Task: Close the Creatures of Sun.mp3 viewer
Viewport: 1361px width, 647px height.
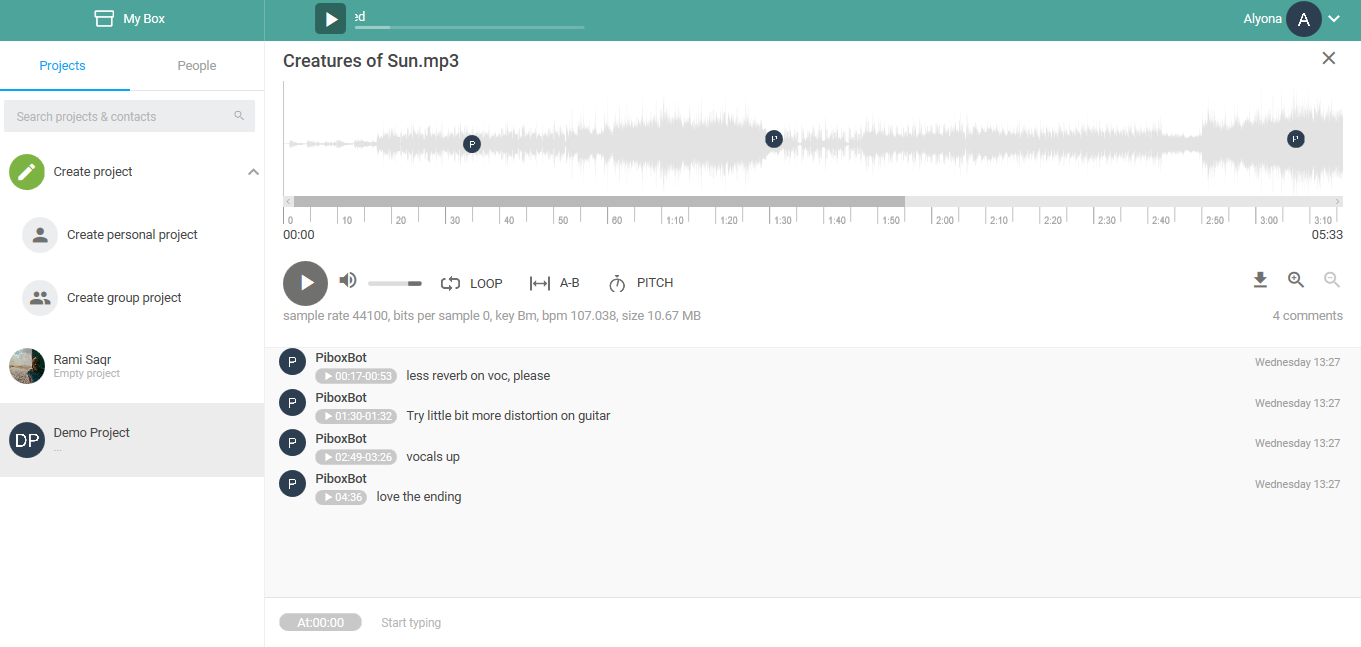Action: (x=1329, y=58)
